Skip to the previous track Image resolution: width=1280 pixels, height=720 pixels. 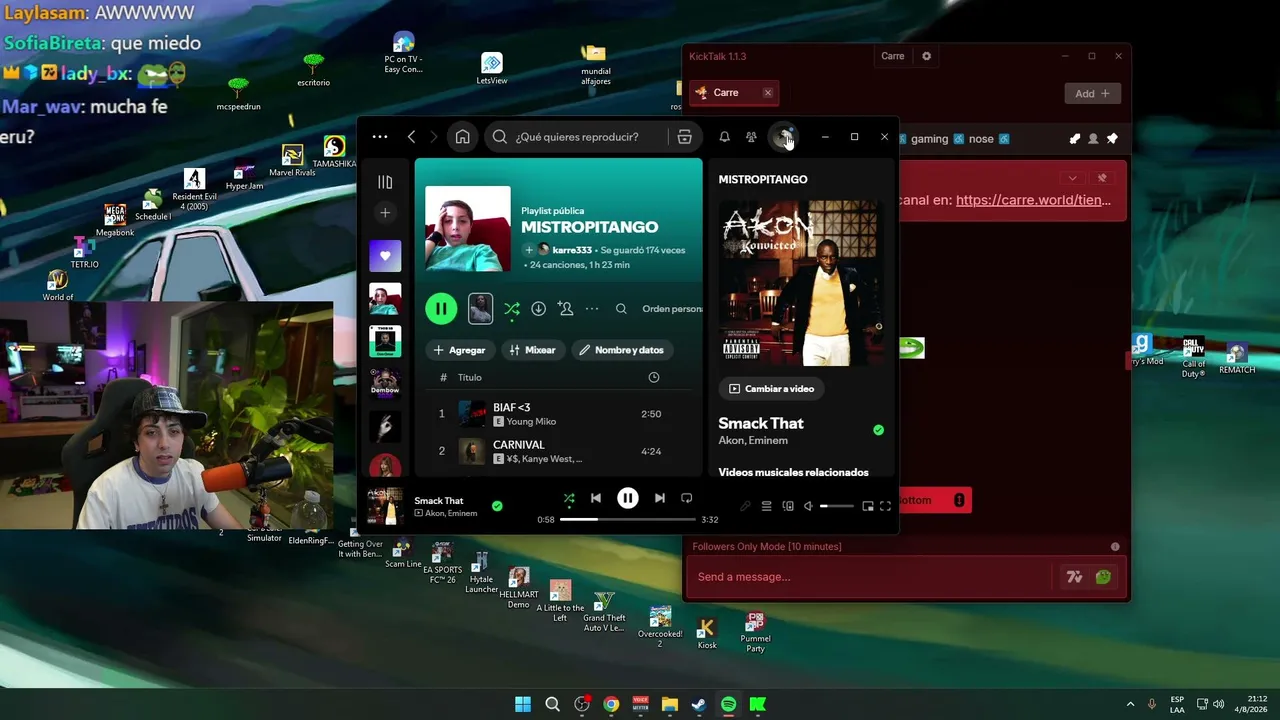tap(596, 498)
